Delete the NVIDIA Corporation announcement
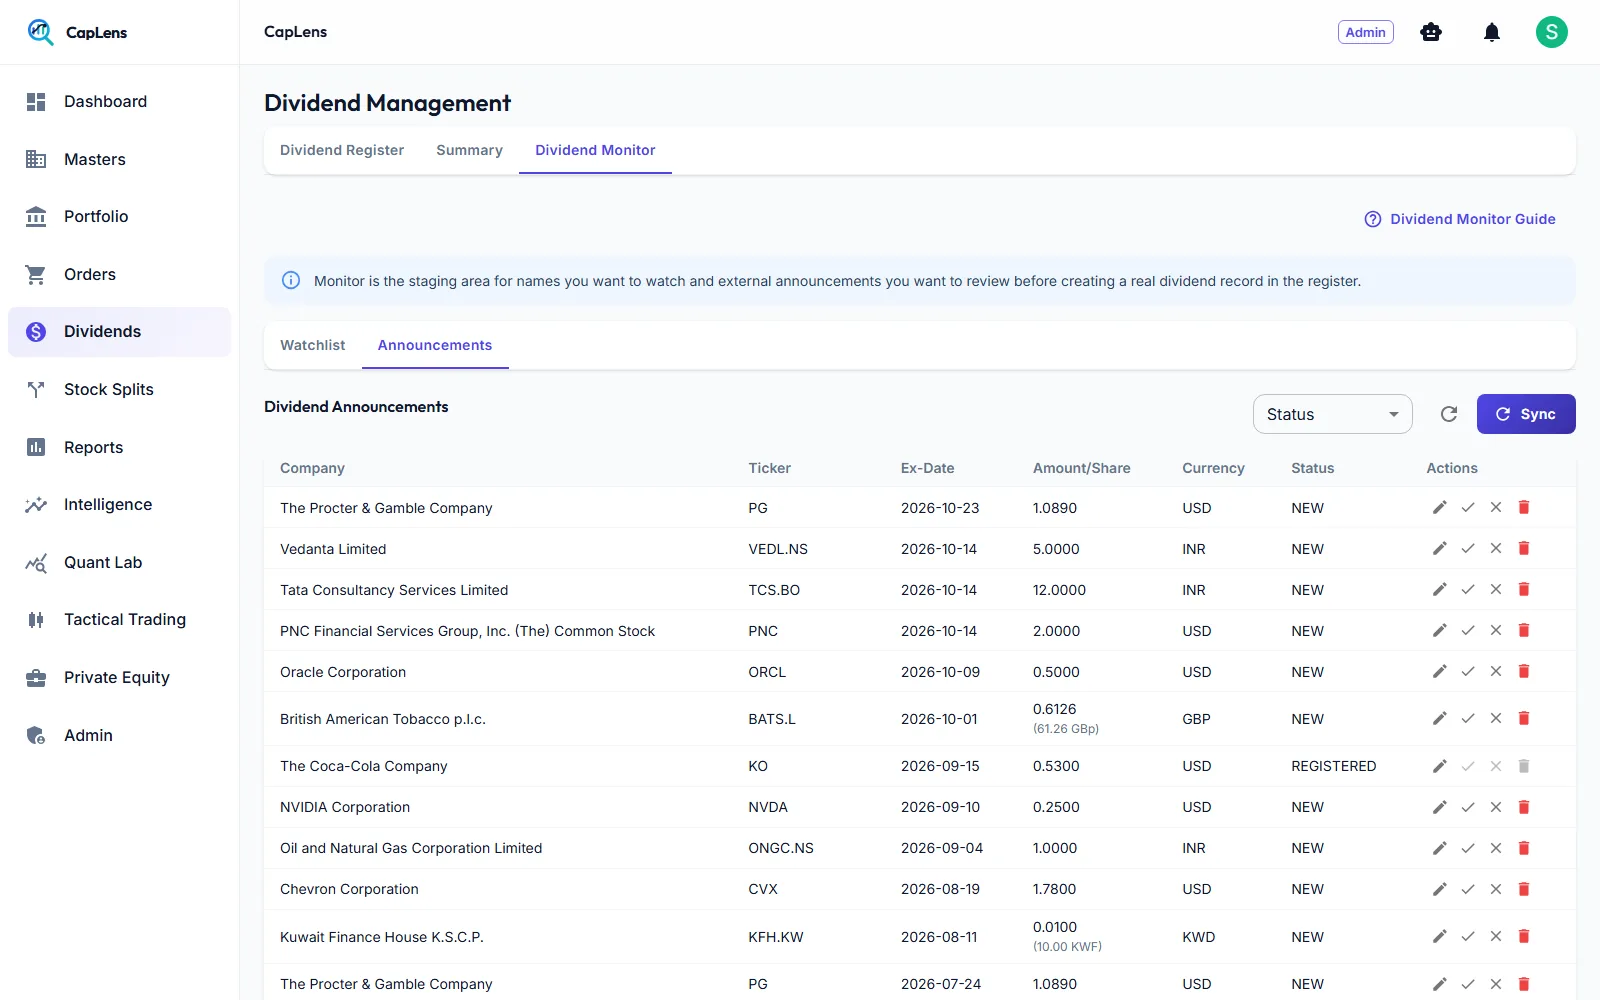Image resolution: width=1600 pixels, height=1000 pixels. [x=1524, y=806]
